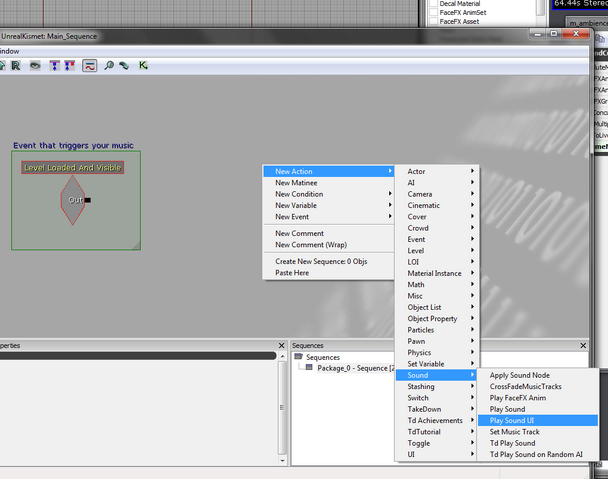This screenshot has width=608, height=479.
Task: Click the Rename Sequence 'R' toolbar icon
Action: [16, 66]
